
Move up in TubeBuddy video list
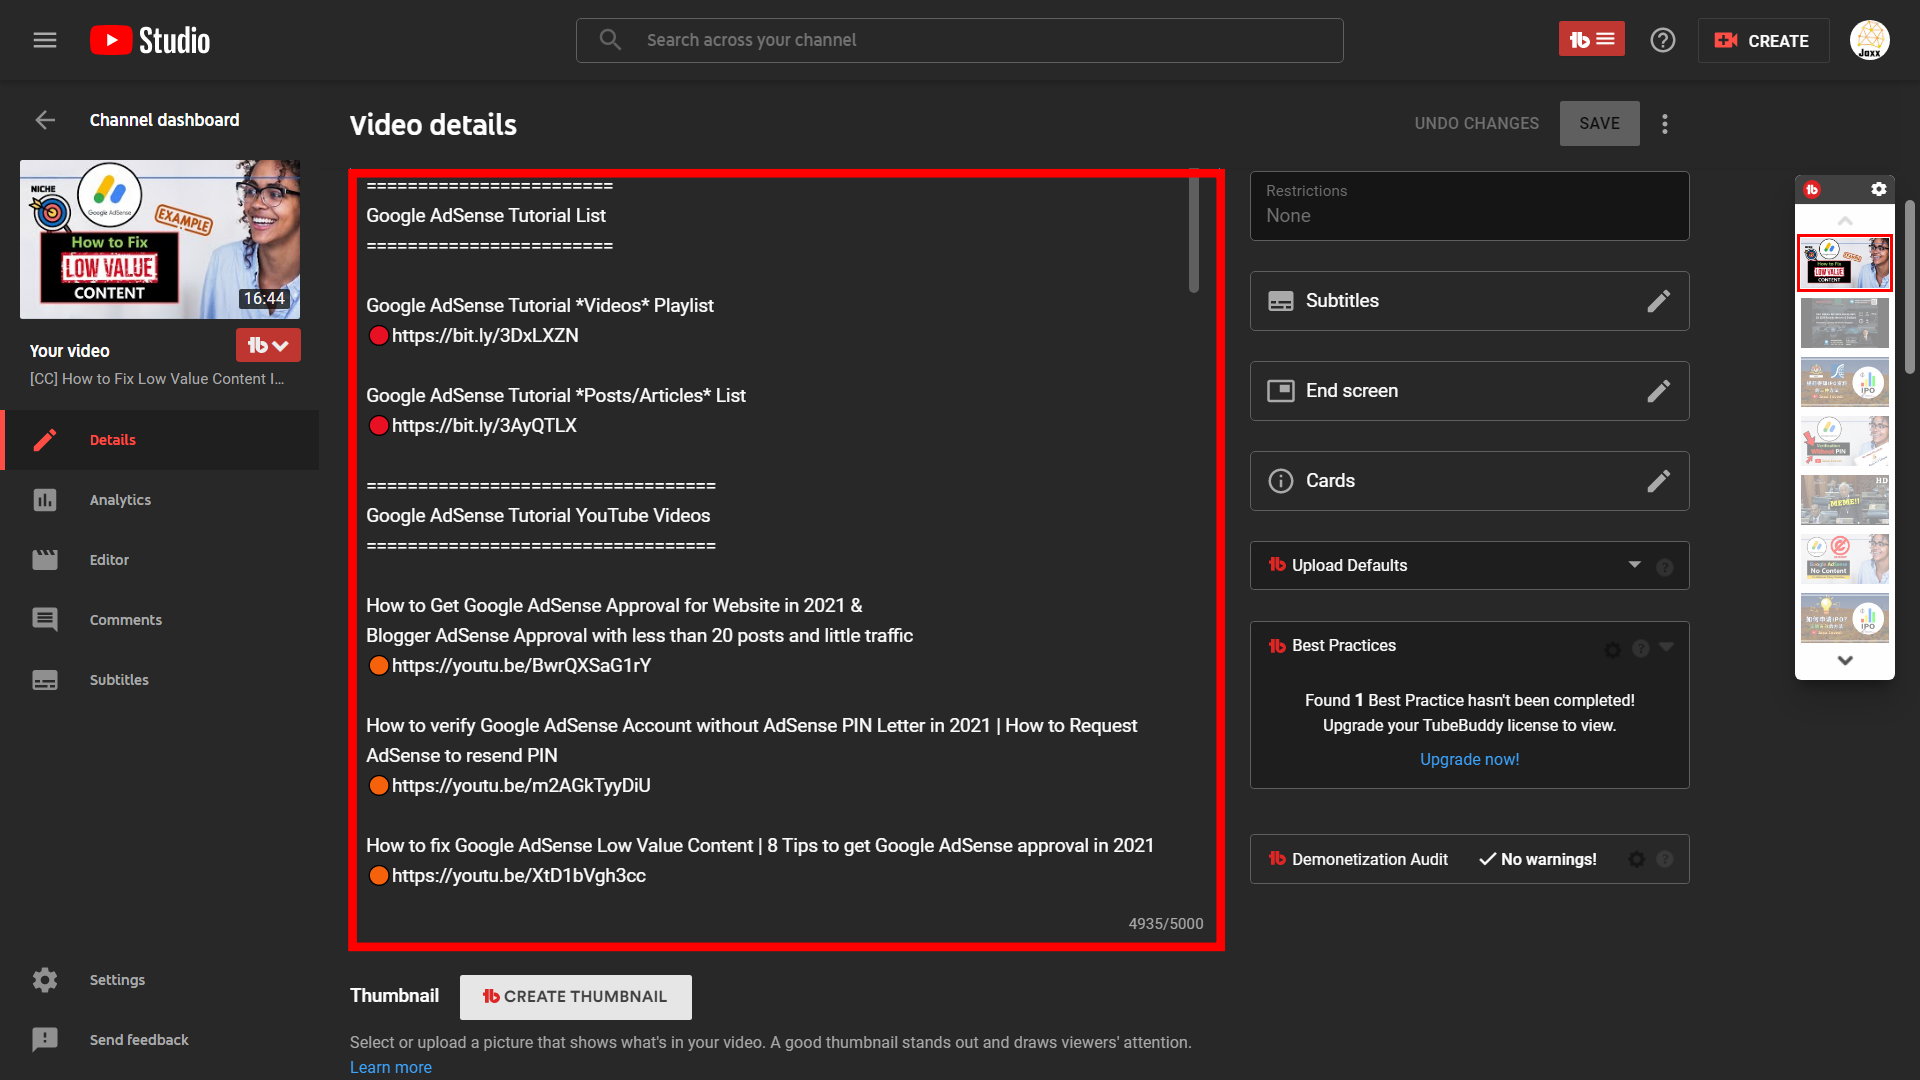click(1845, 221)
